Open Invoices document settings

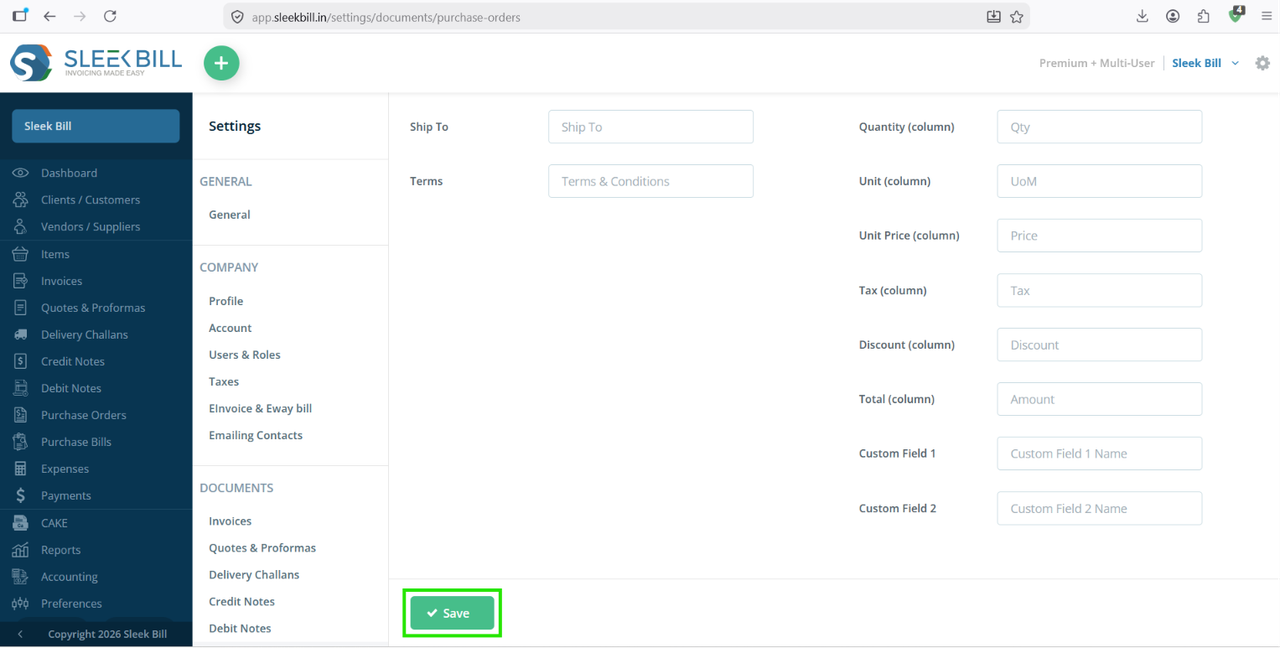[230, 521]
